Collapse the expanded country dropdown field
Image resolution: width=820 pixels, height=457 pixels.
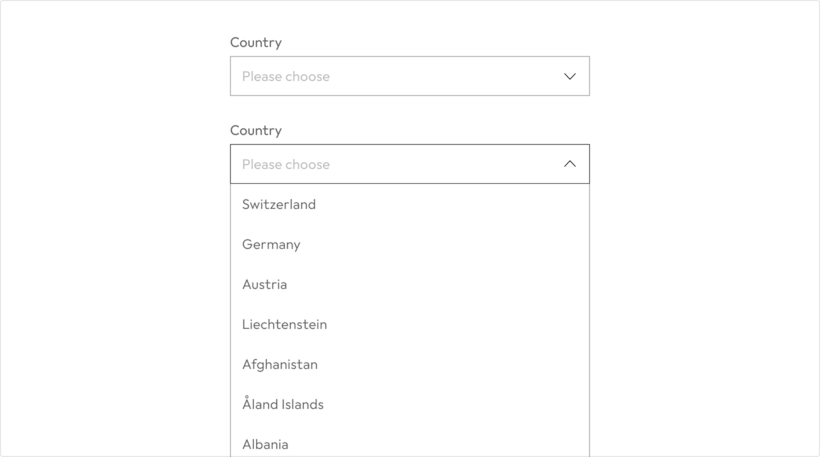click(x=409, y=164)
